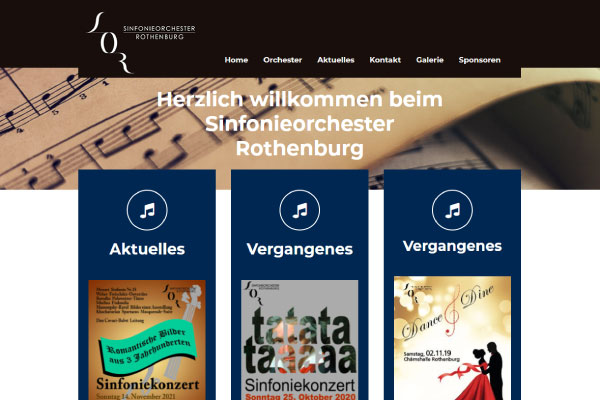Click the Sinfonieorchester Rothenburg SOR logo

(x=141, y=43)
